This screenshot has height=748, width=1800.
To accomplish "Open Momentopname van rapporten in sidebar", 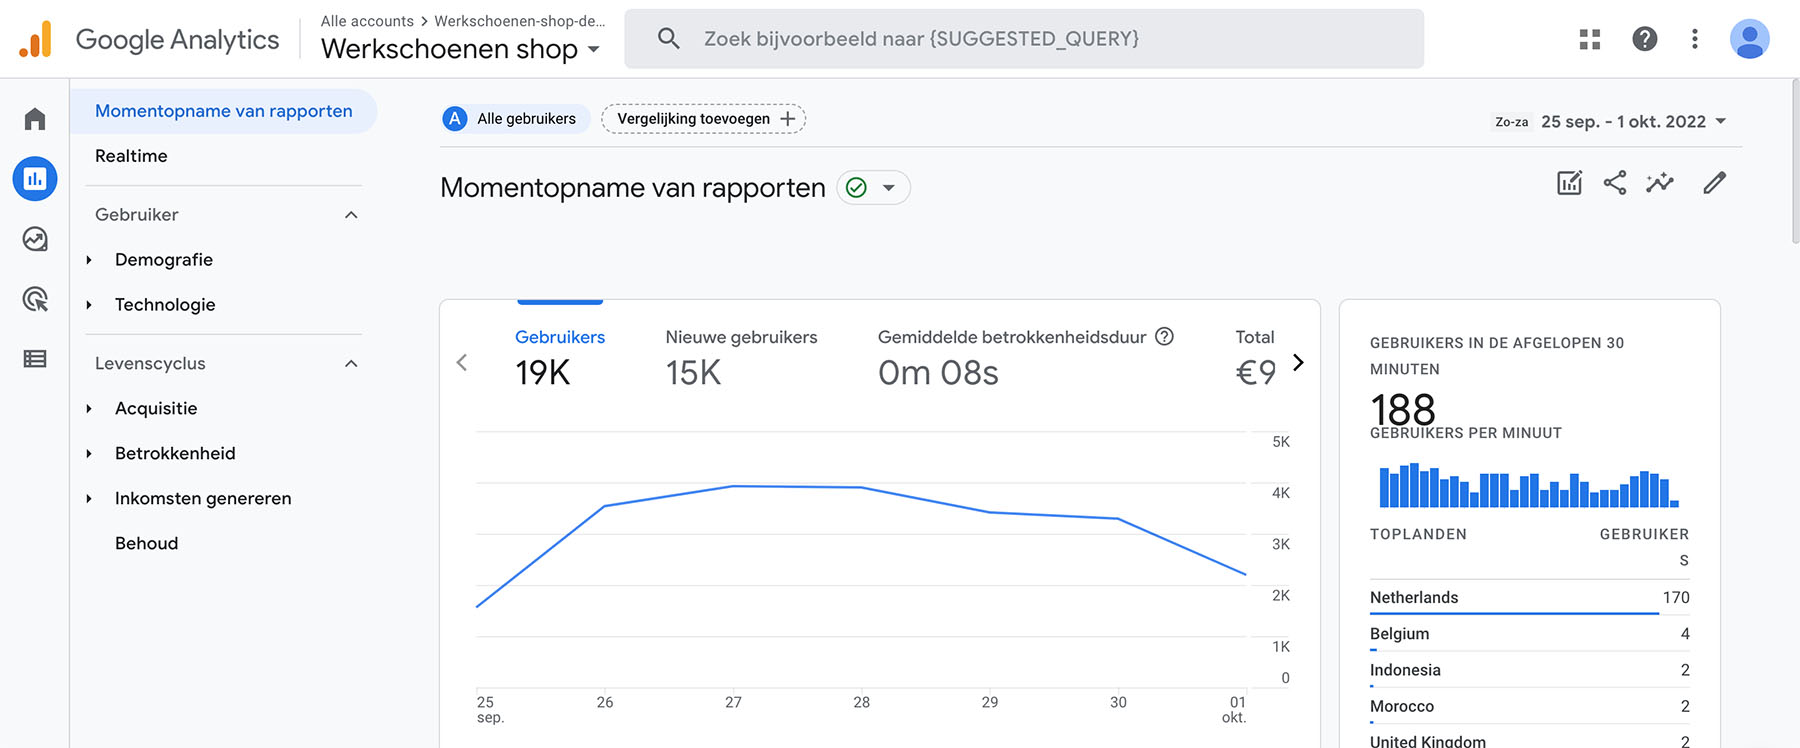I will click(x=224, y=111).
